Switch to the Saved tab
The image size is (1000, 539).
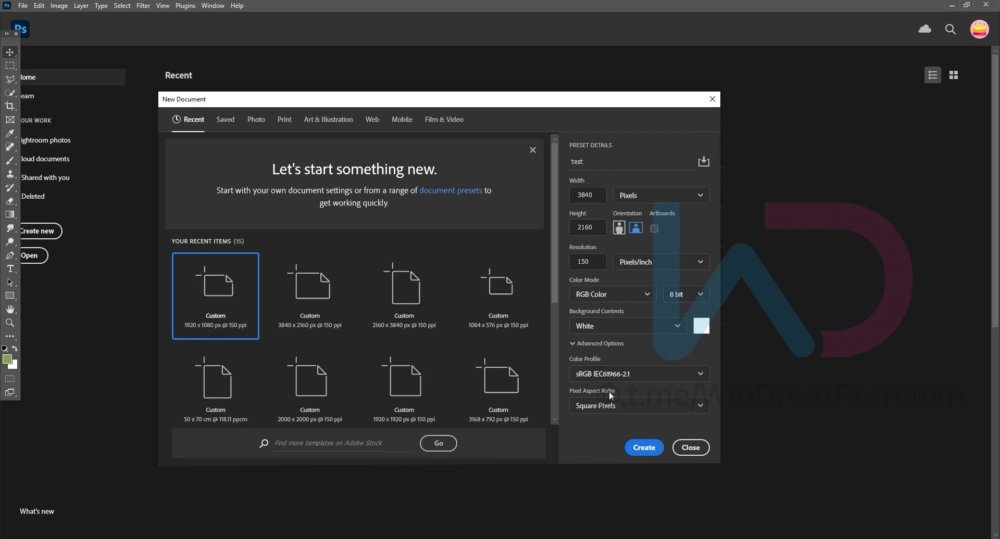click(225, 119)
